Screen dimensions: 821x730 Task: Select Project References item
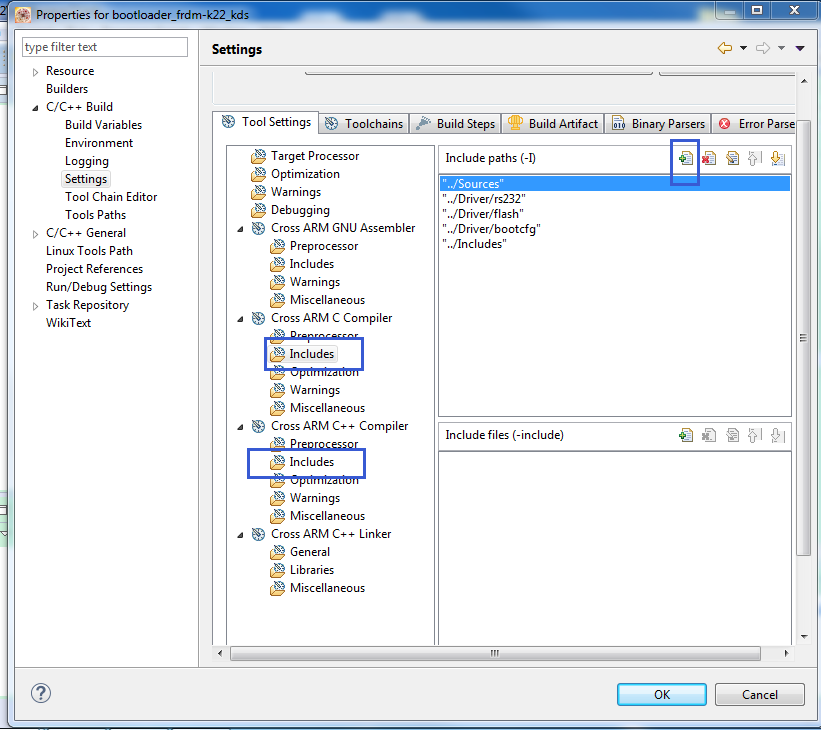(94, 269)
